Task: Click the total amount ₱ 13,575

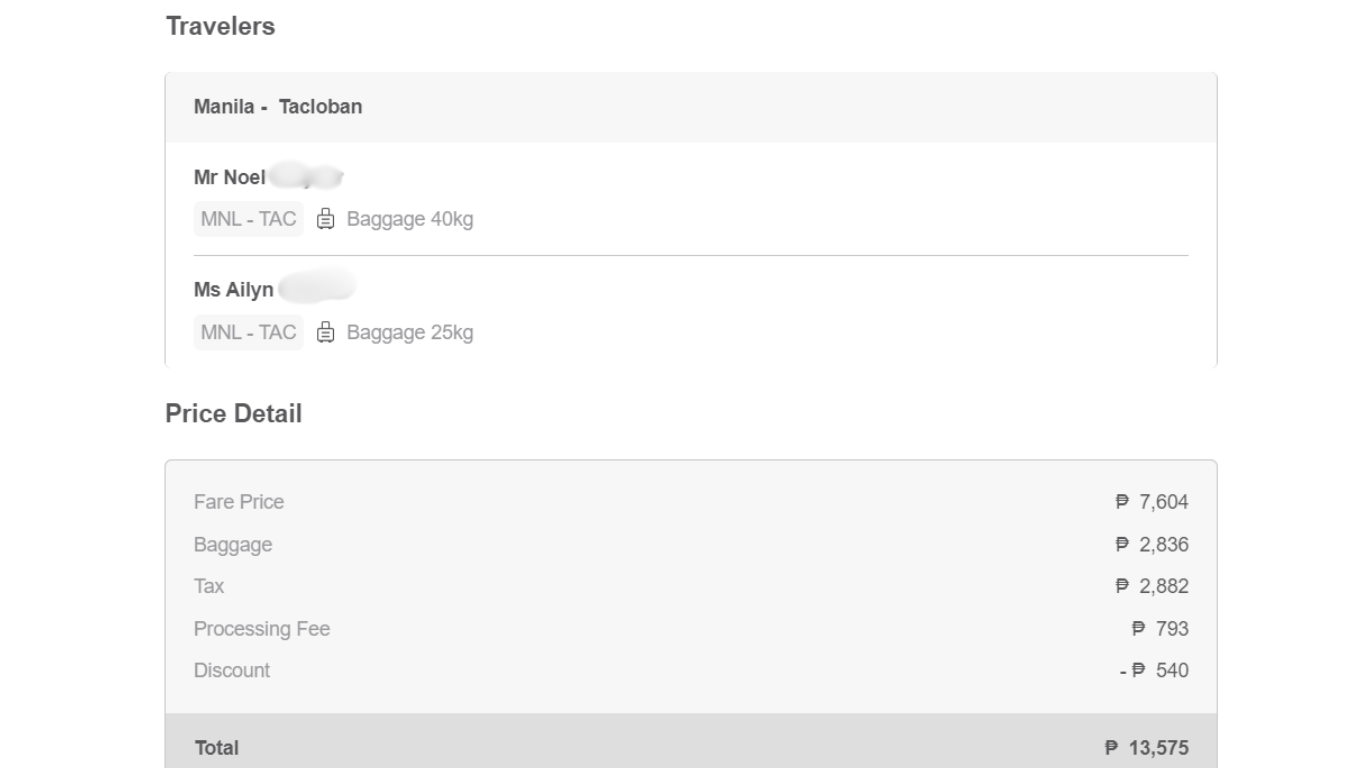Action: coord(1147,748)
